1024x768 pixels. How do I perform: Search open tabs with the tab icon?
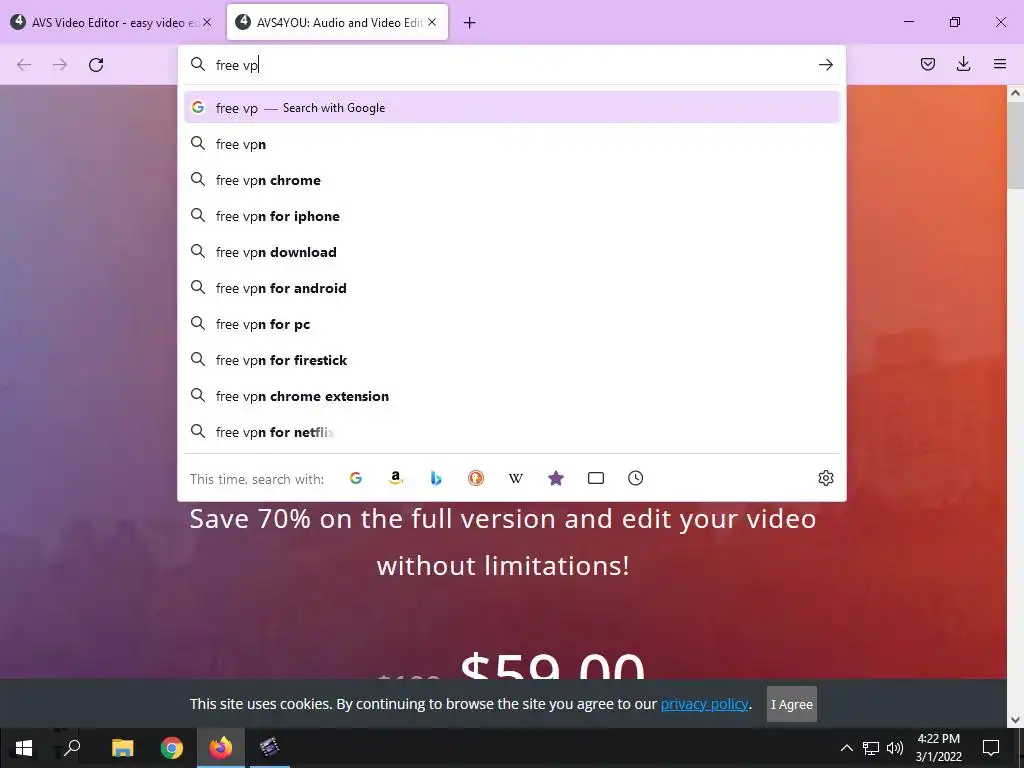[596, 478]
